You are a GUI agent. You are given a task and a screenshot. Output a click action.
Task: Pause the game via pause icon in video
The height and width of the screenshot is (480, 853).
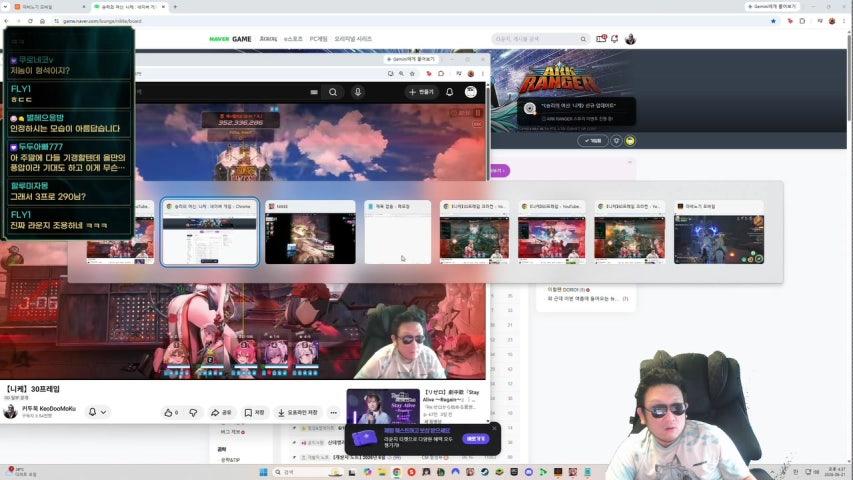coord(478,113)
